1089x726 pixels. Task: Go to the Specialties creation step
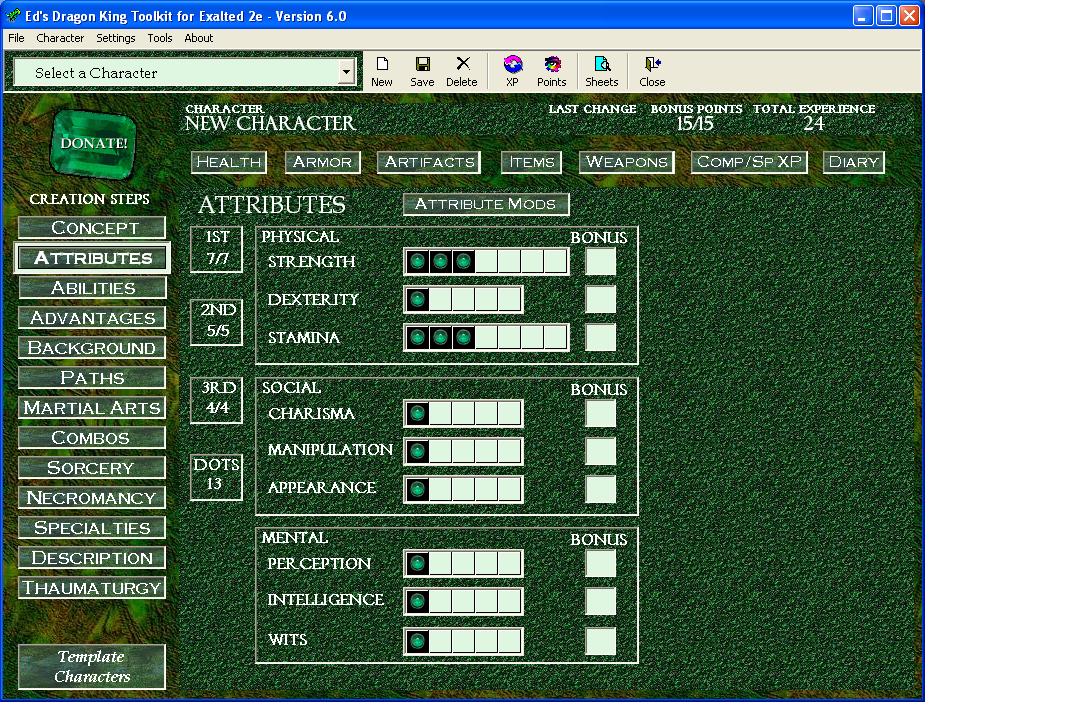[x=92, y=527]
